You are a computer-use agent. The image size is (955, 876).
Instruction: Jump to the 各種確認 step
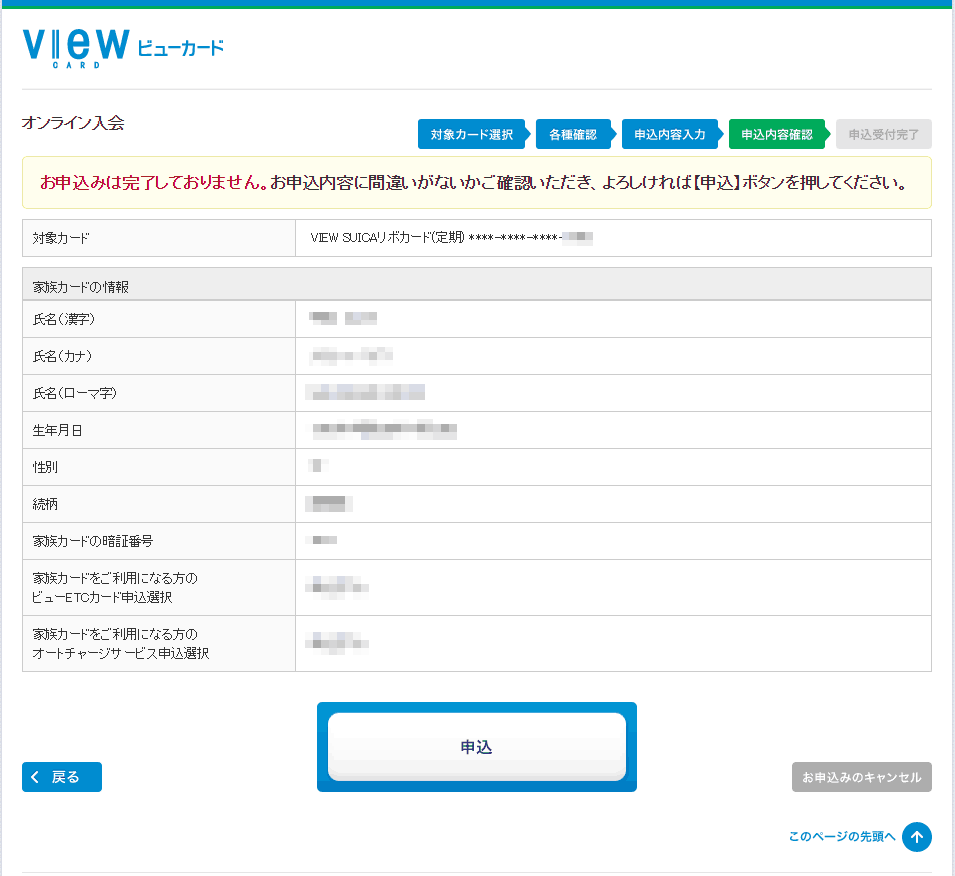pyautogui.click(x=572, y=134)
